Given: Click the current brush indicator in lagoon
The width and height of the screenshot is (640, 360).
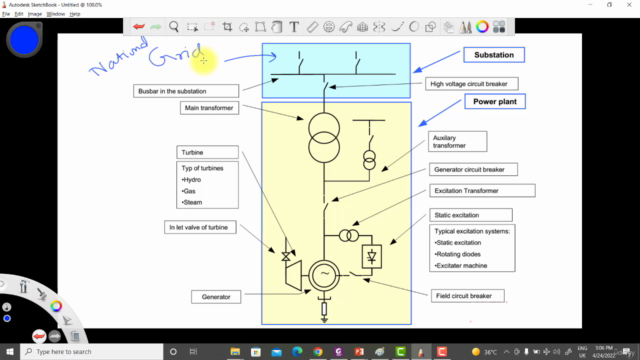Looking at the screenshot, I should pos(7,307).
